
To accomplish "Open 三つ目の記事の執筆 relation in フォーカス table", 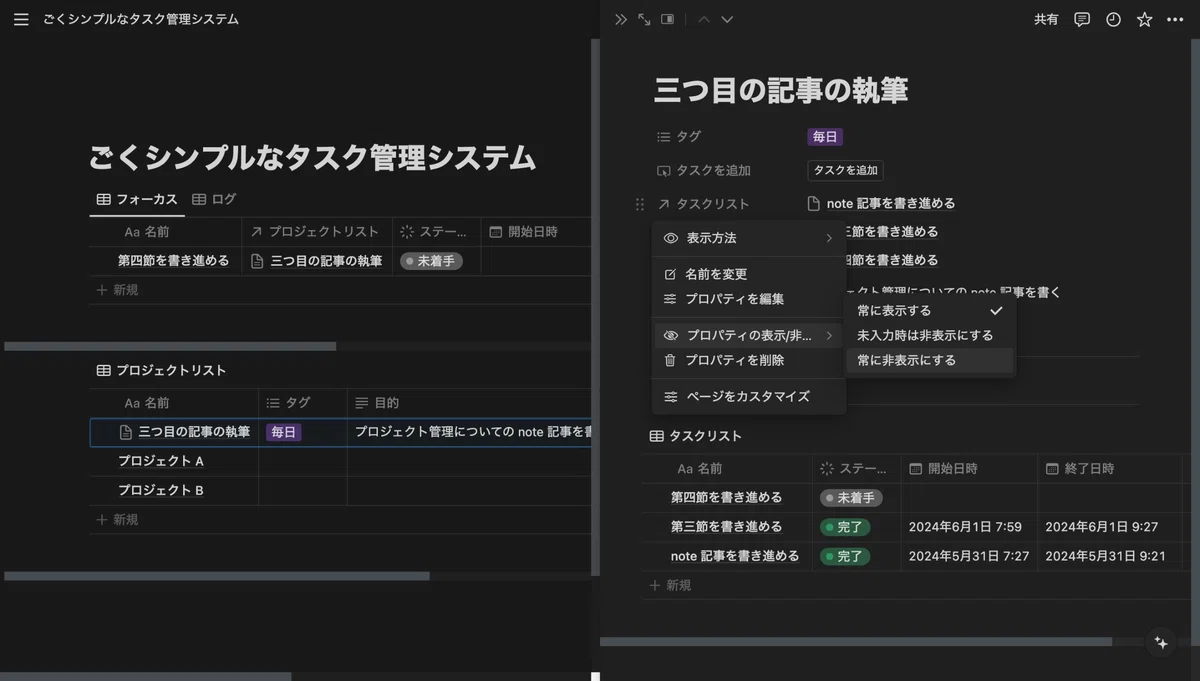I will (x=317, y=261).
